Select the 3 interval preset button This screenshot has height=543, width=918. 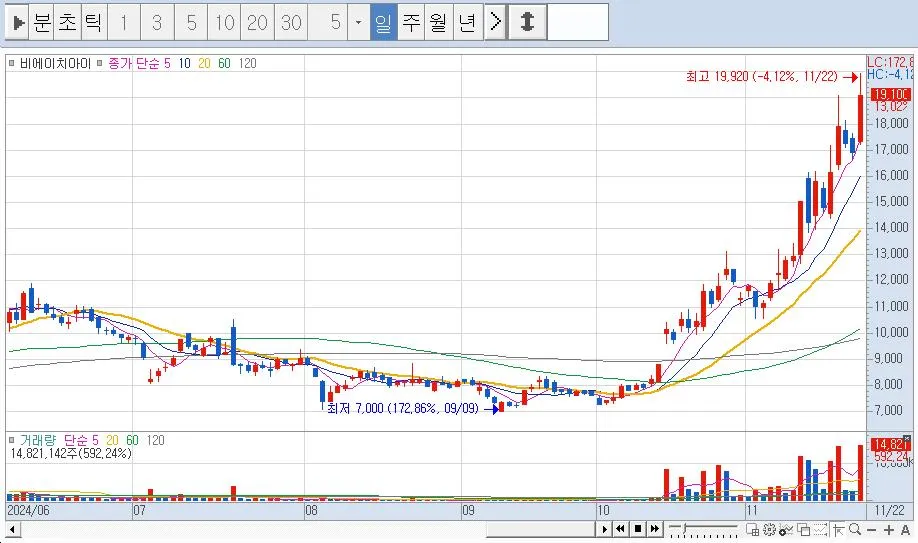coord(157,23)
